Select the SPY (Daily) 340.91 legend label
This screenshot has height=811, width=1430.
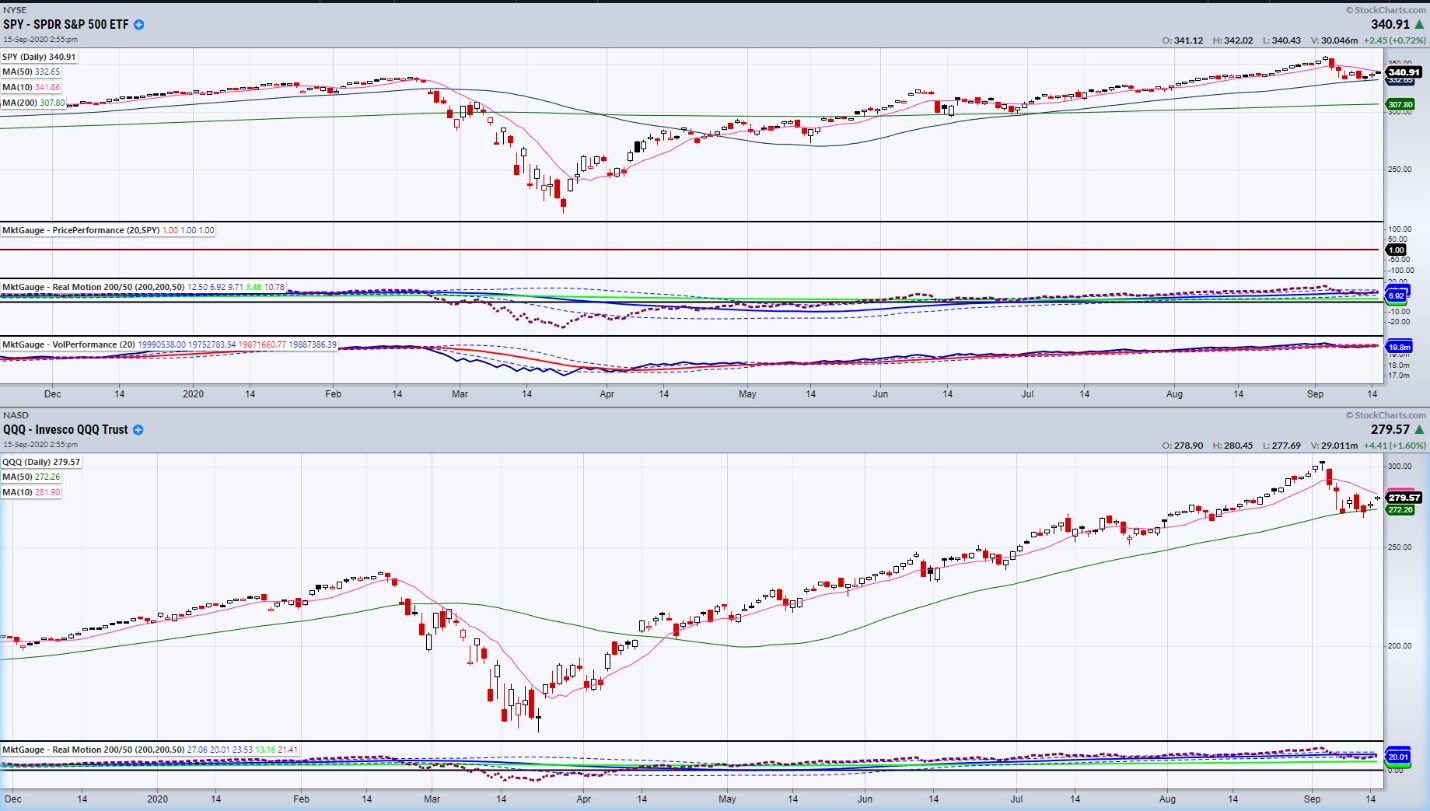pos(39,57)
